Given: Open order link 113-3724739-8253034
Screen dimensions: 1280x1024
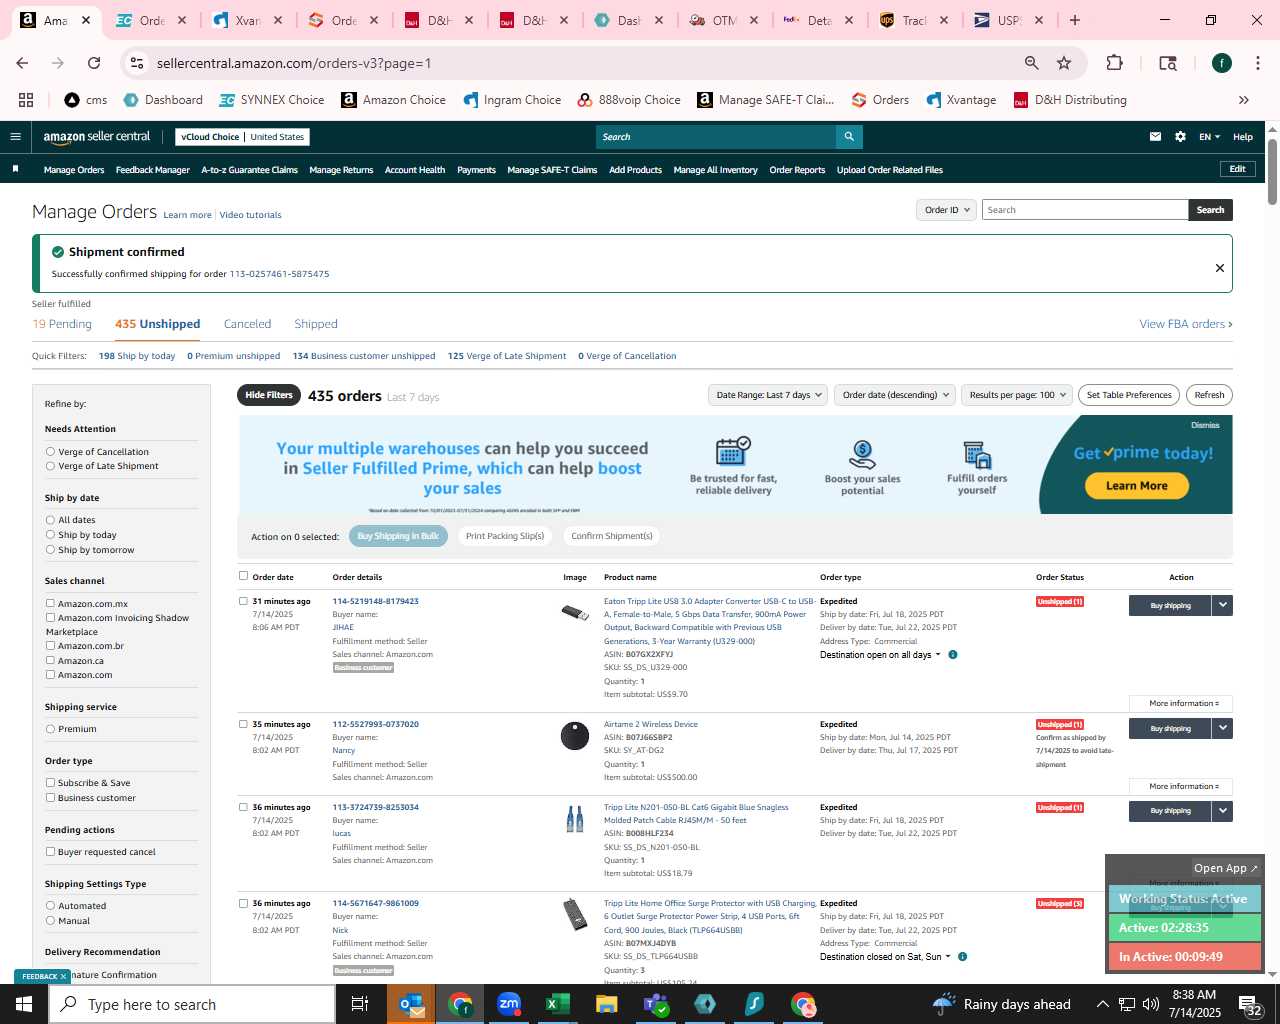Looking at the screenshot, I should 376,807.
